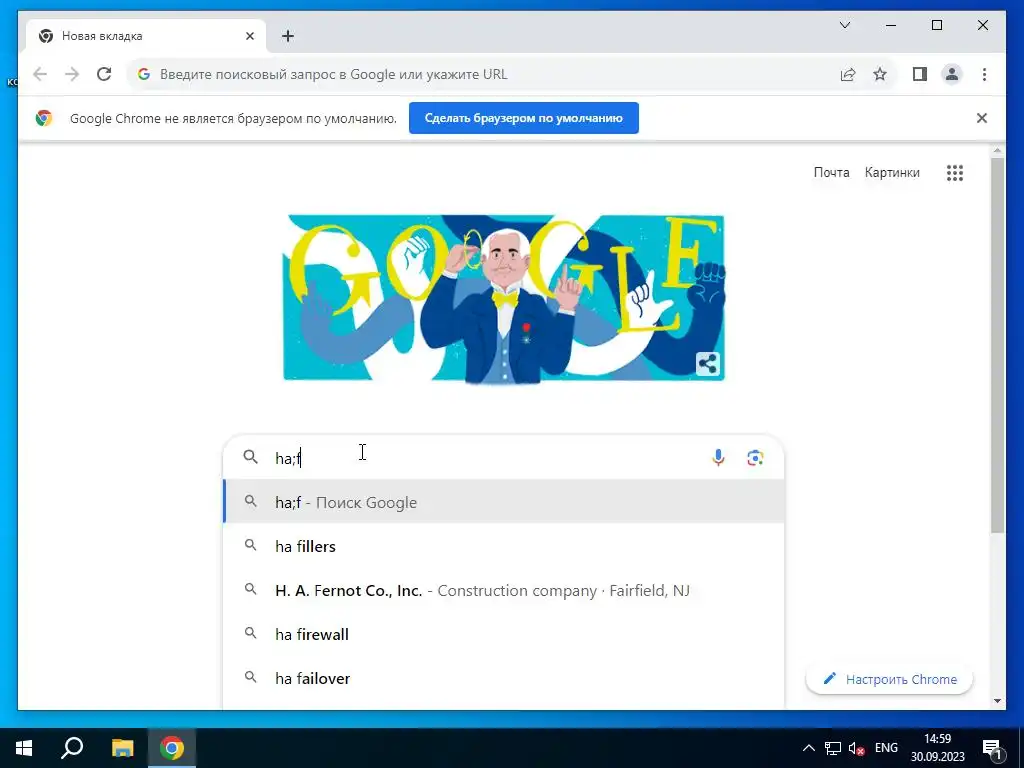
Task: Click Сделать браузером по умолчанию button
Action: pos(524,118)
